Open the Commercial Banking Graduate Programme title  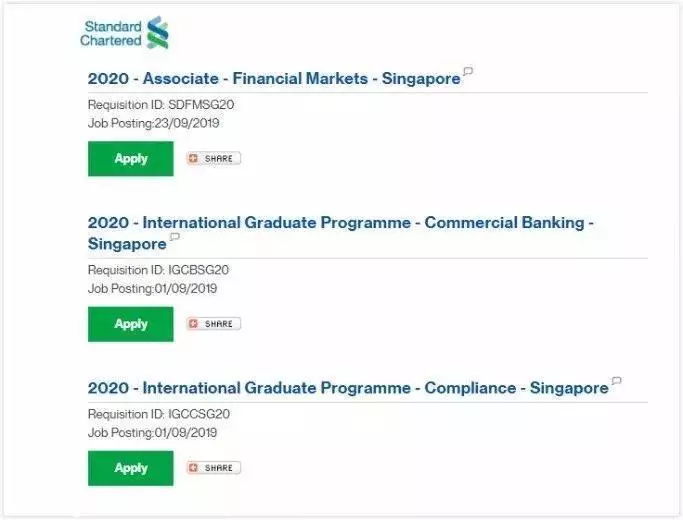(x=341, y=233)
